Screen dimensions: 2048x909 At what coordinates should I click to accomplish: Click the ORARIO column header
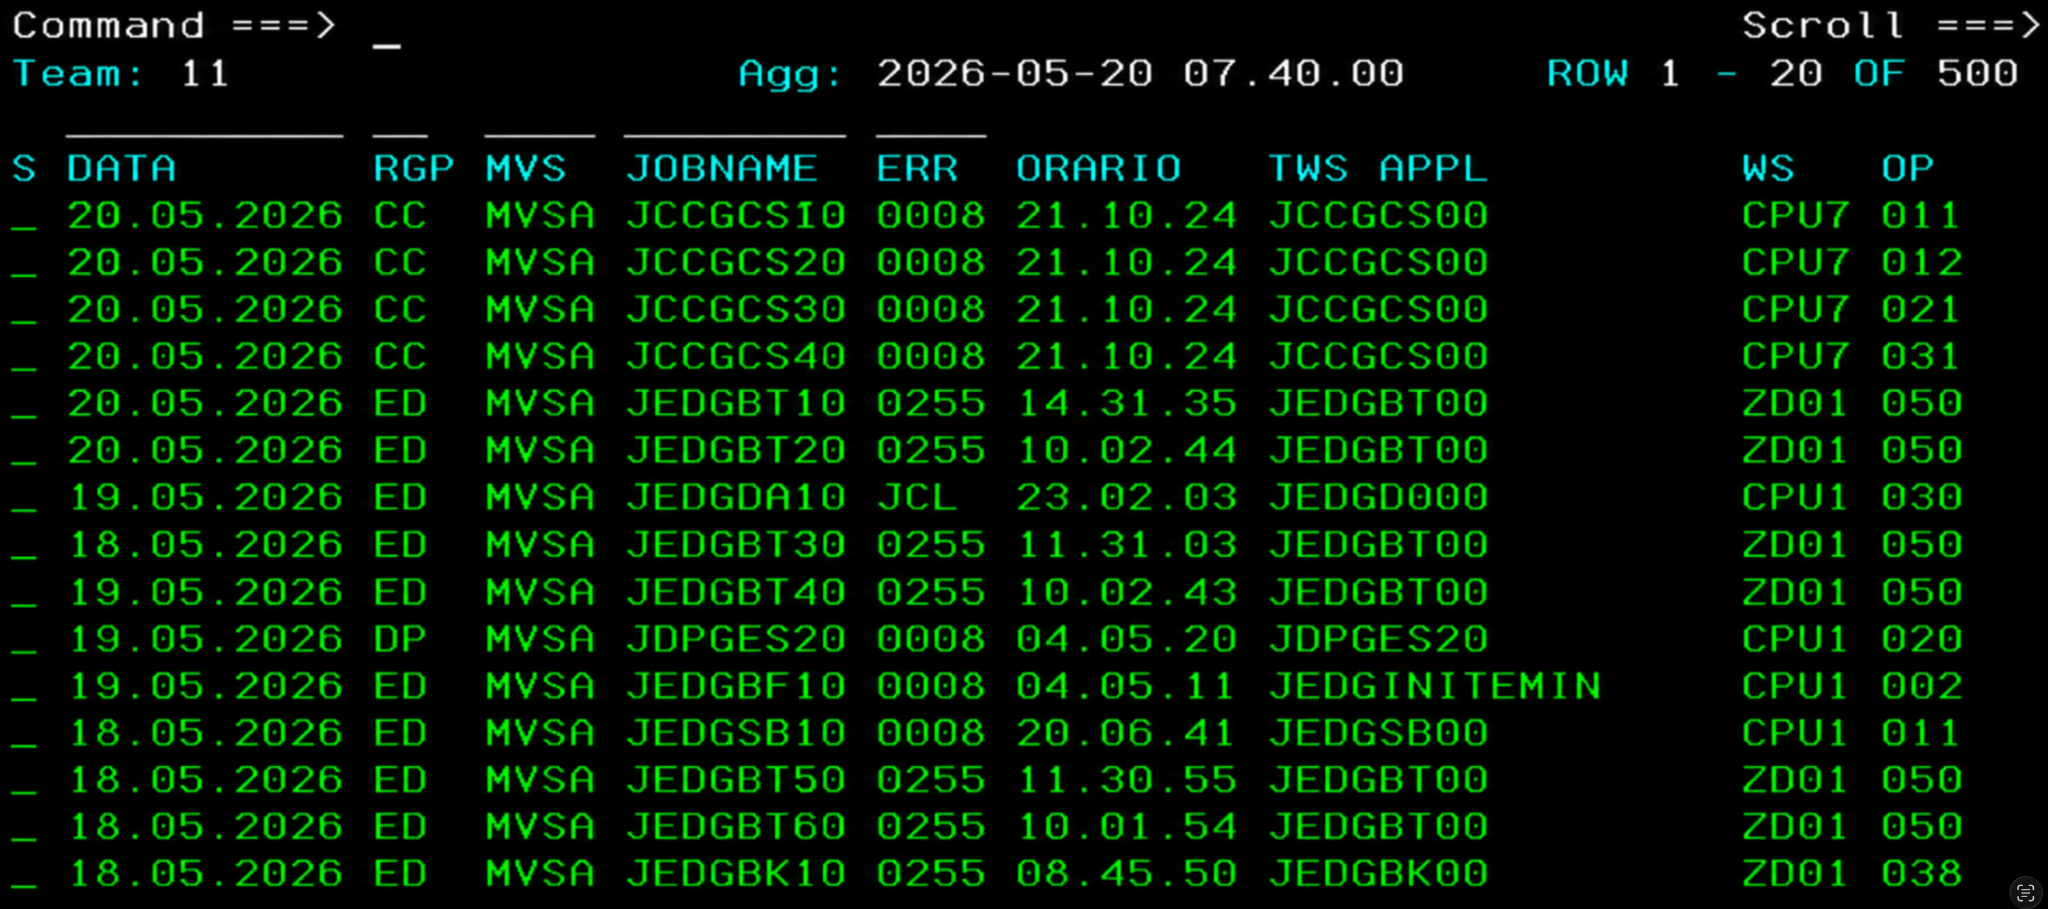(1099, 168)
